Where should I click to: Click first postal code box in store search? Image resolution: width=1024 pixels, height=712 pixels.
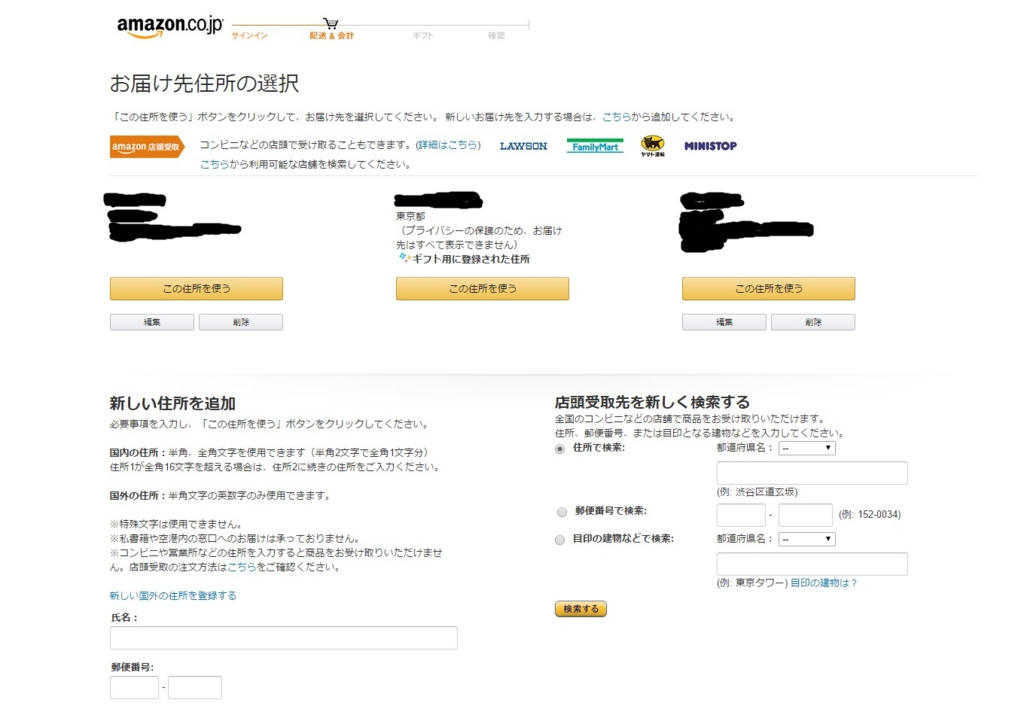point(741,515)
